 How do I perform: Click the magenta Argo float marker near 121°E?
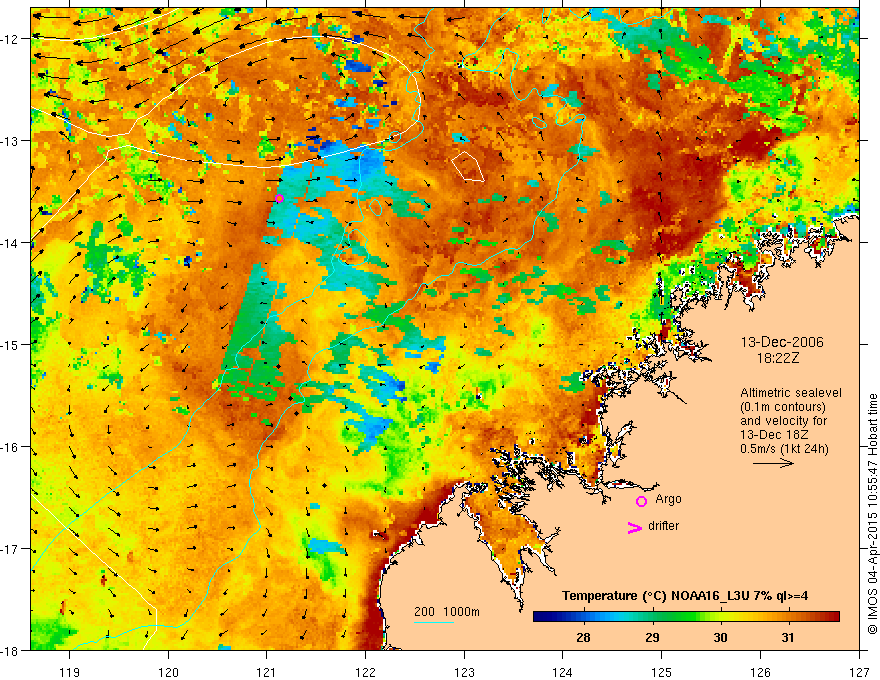point(279,199)
